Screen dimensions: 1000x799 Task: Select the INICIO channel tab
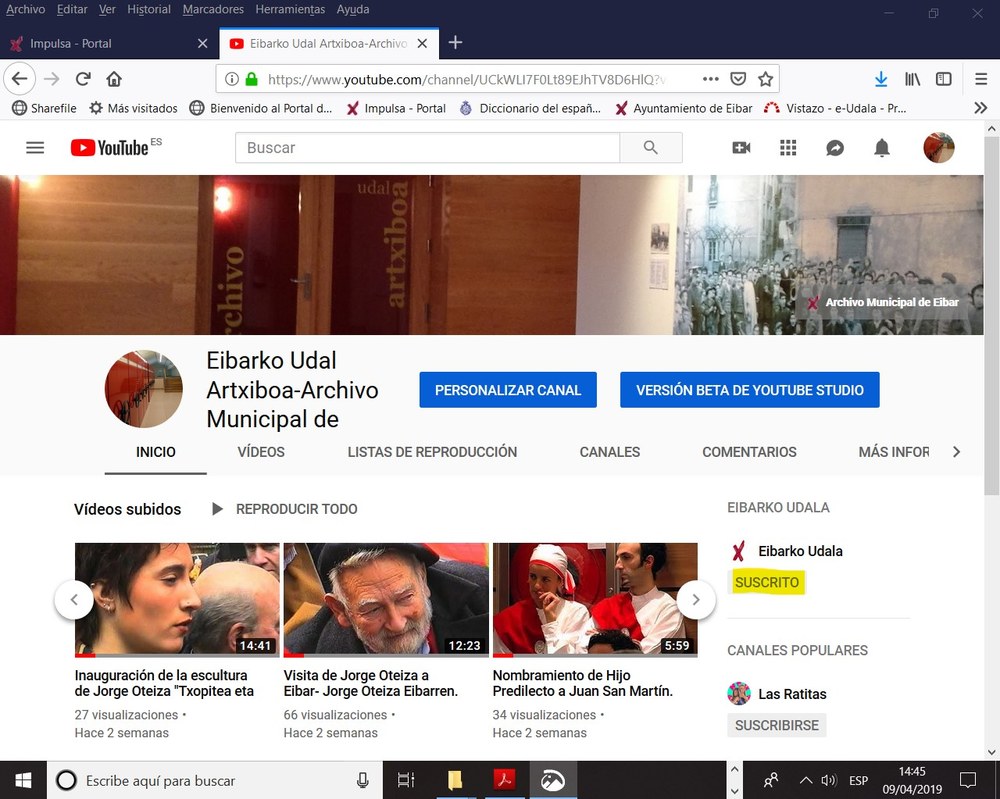tap(156, 452)
